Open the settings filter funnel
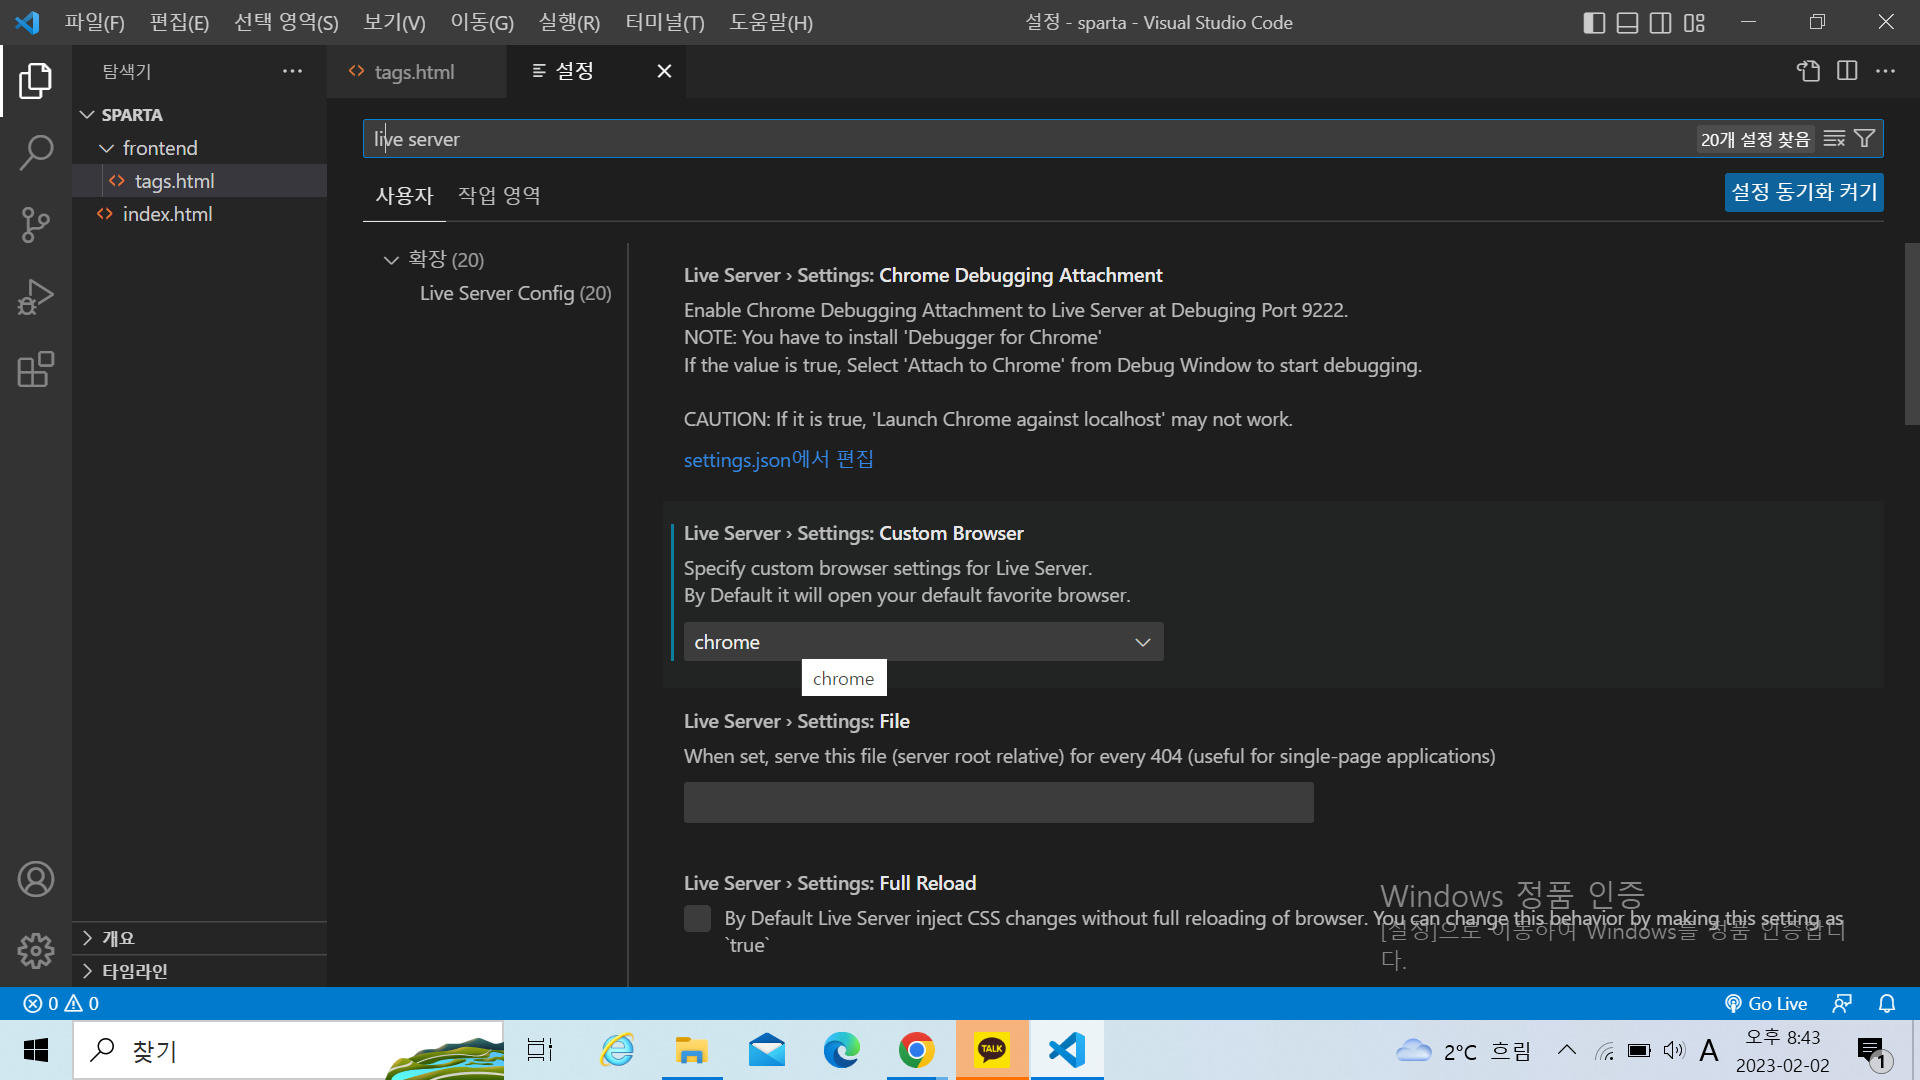The width and height of the screenshot is (1920, 1080). tap(1865, 139)
